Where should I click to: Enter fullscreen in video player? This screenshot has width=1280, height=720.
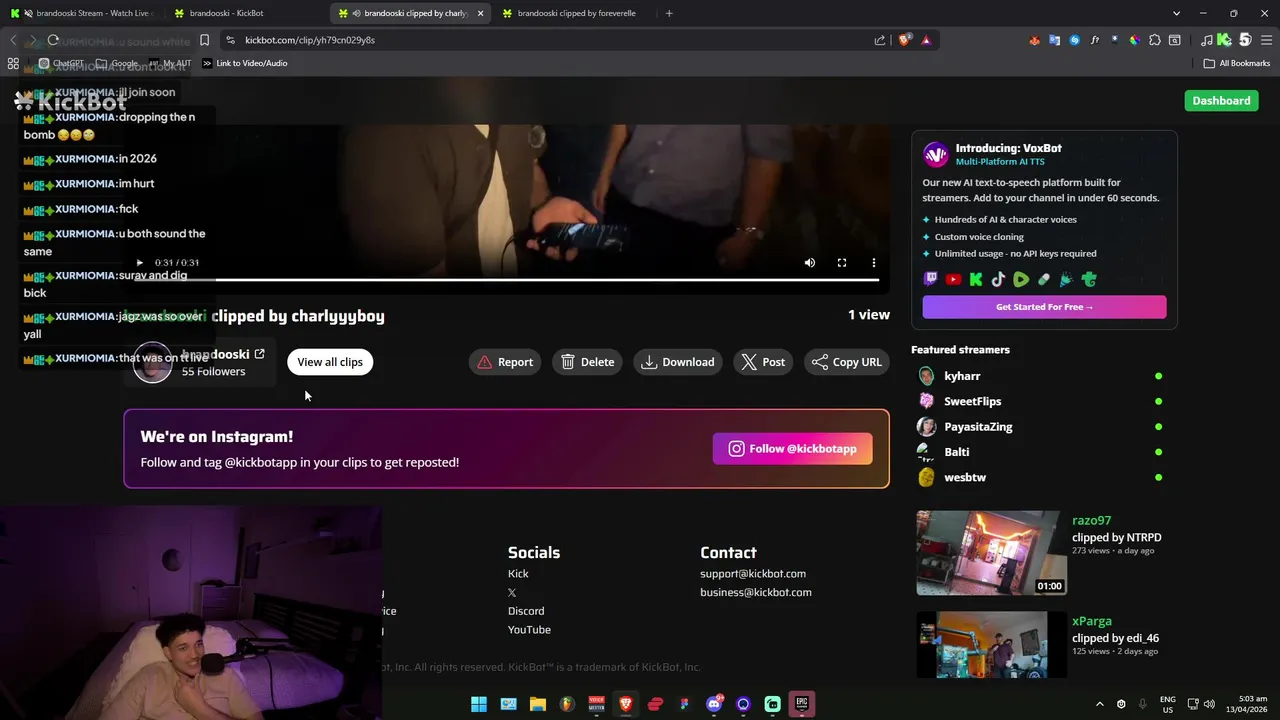click(x=842, y=263)
